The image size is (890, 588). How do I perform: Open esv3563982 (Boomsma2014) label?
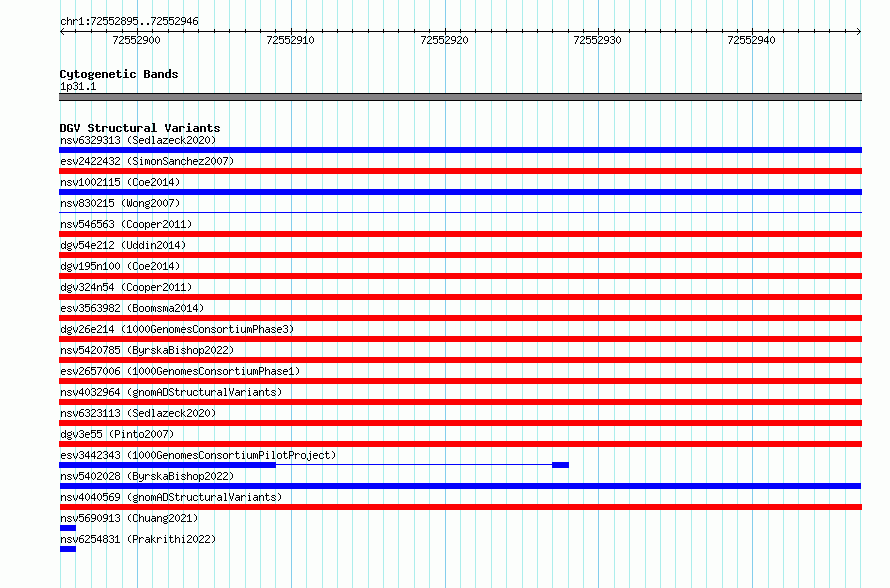132,308
